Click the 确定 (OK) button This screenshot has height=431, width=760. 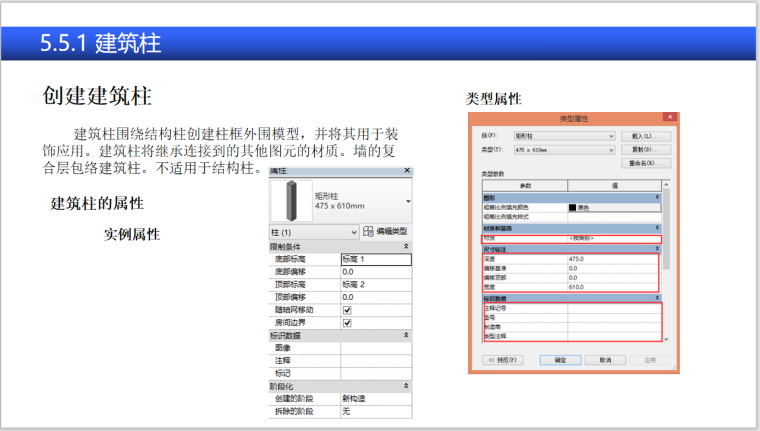point(560,359)
